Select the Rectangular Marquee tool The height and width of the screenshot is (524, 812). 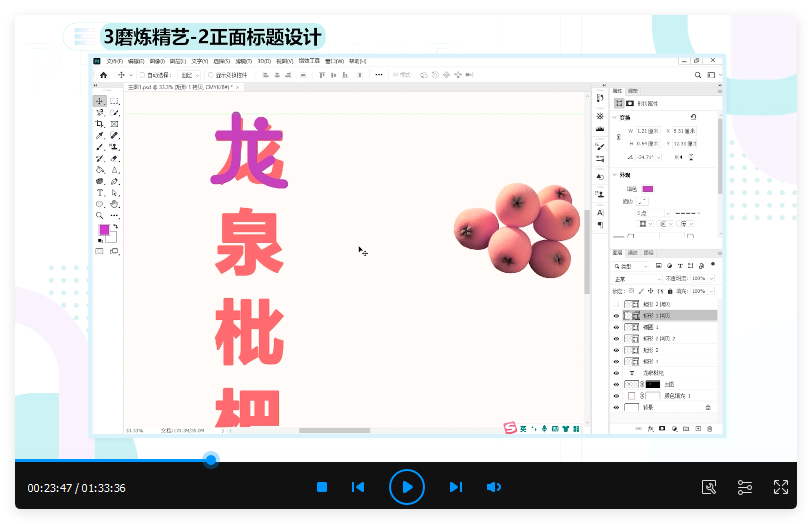click(x=115, y=101)
